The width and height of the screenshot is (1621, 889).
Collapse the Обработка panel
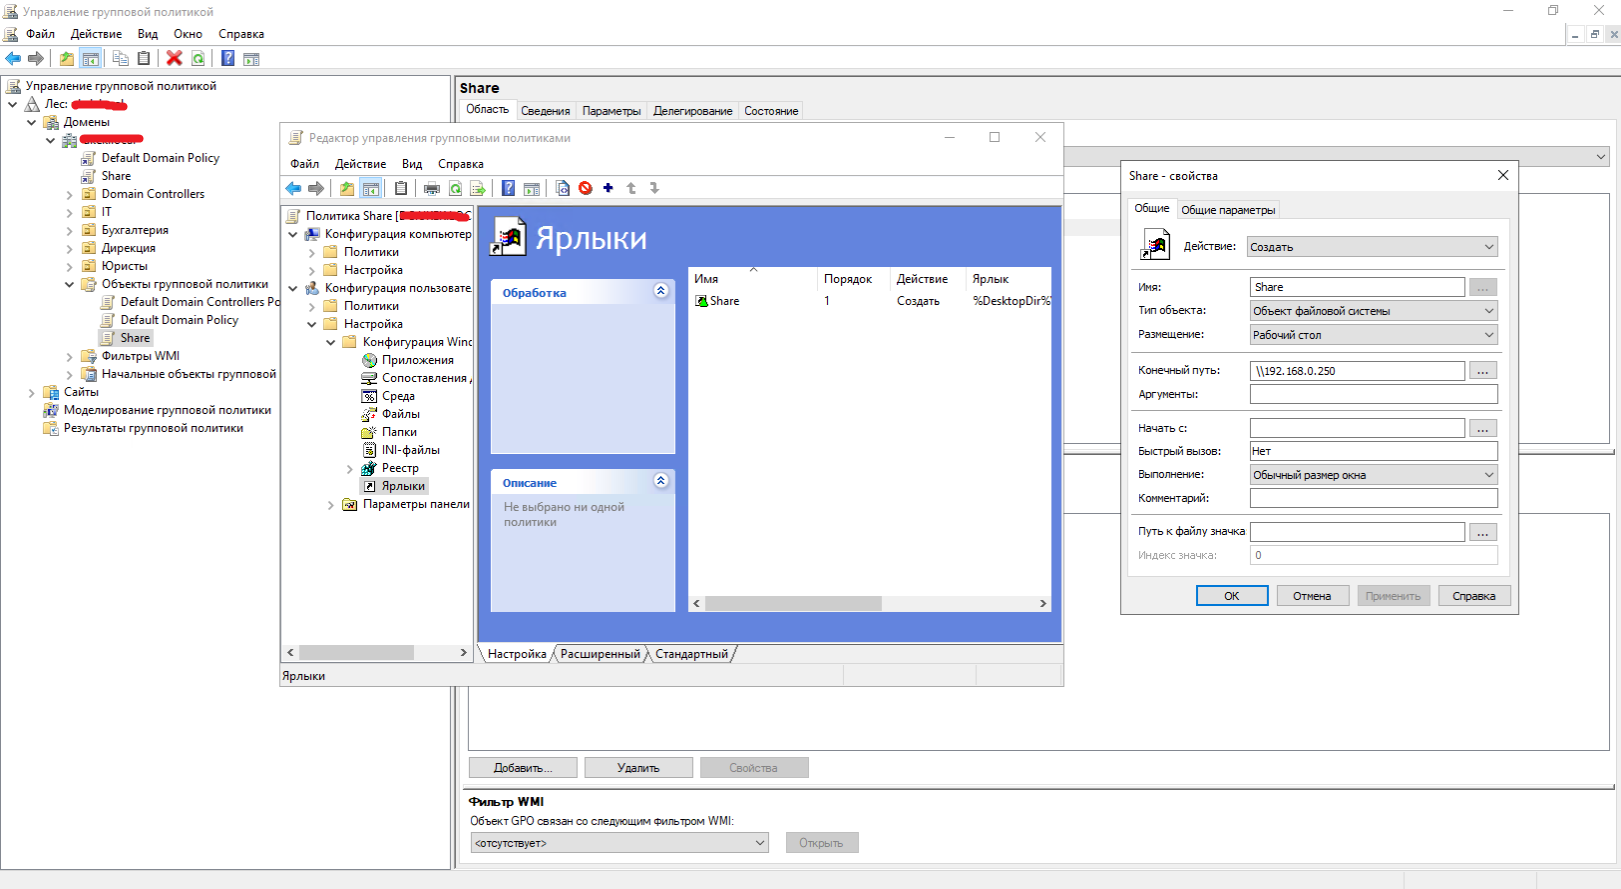[x=661, y=291]
